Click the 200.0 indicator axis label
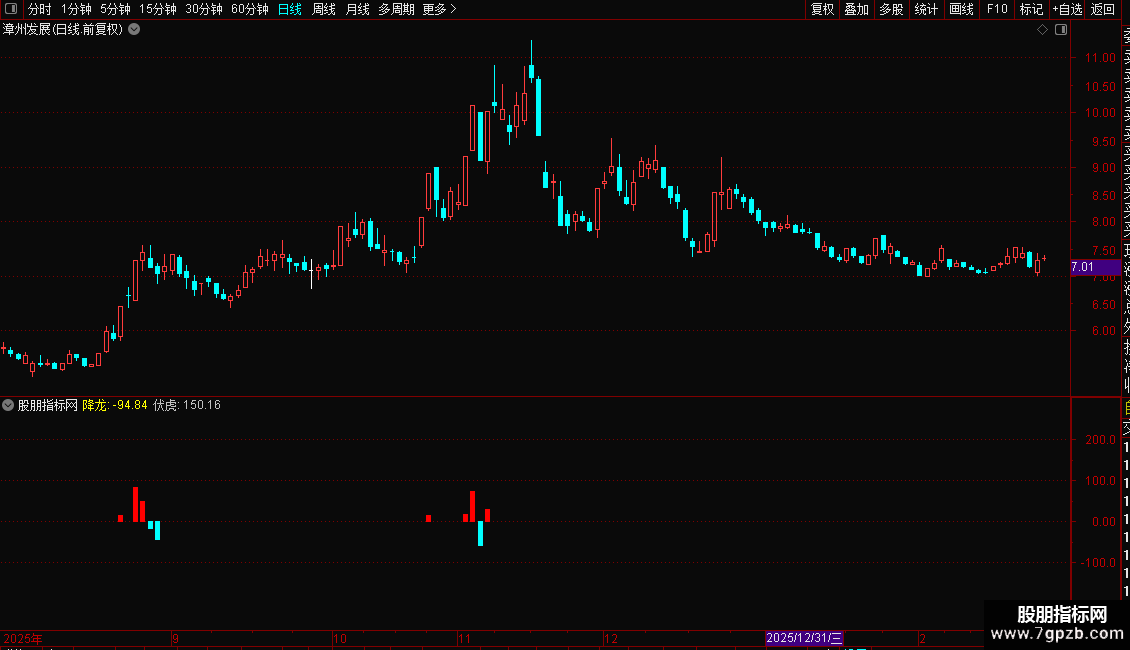The height and width of the screenshot is (650, 1130). point(1100,440)
